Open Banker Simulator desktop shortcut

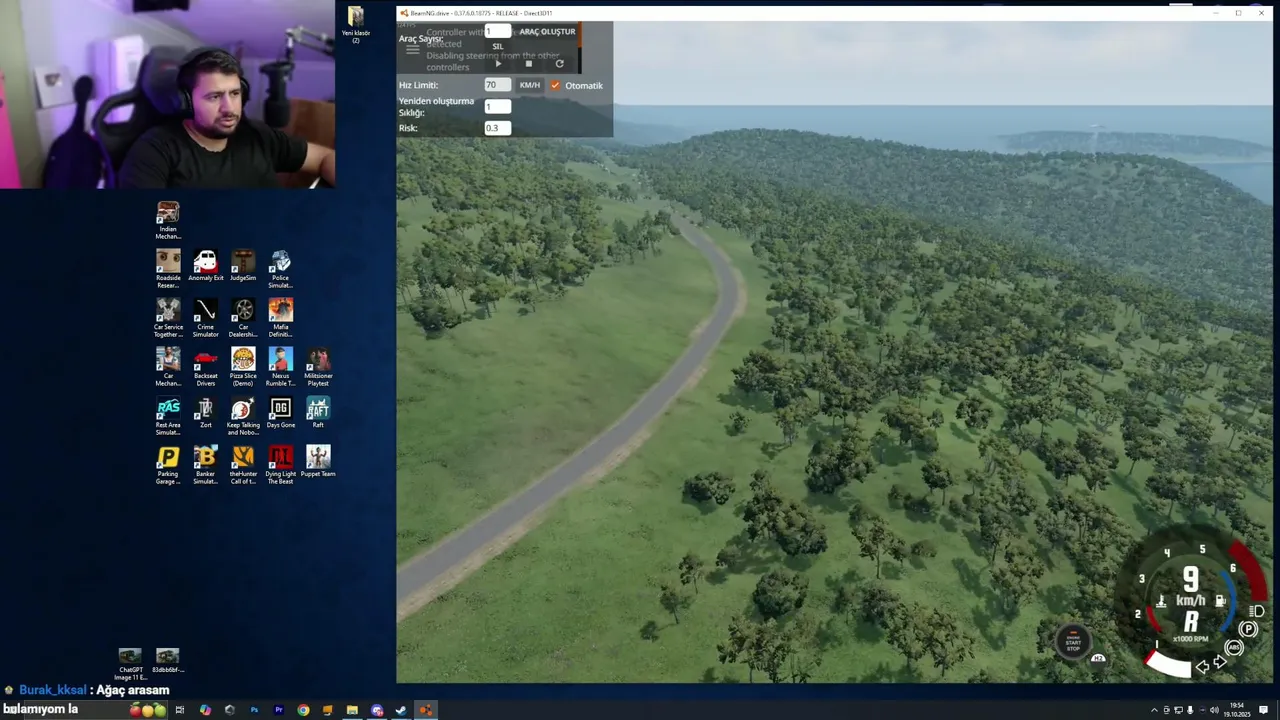tap(205, 465)
